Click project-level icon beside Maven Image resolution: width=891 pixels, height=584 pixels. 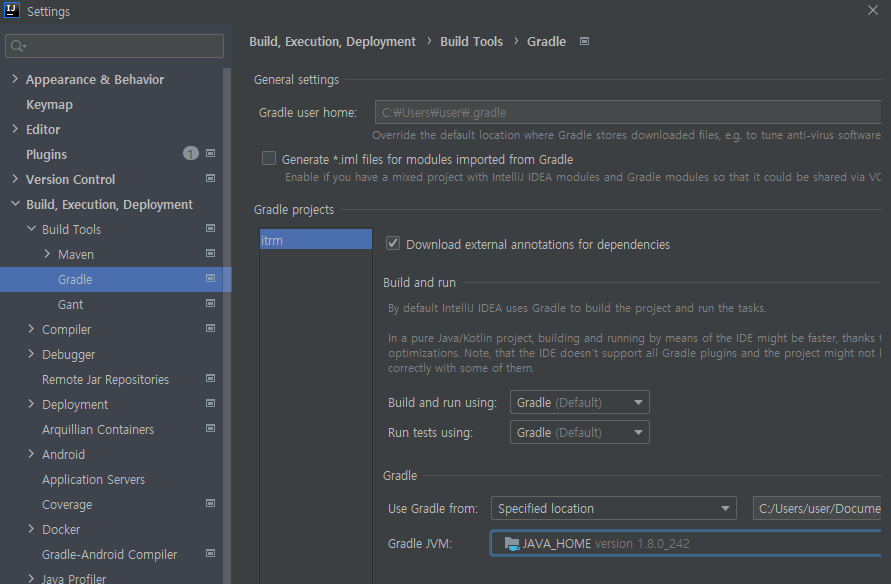(210, 253)
